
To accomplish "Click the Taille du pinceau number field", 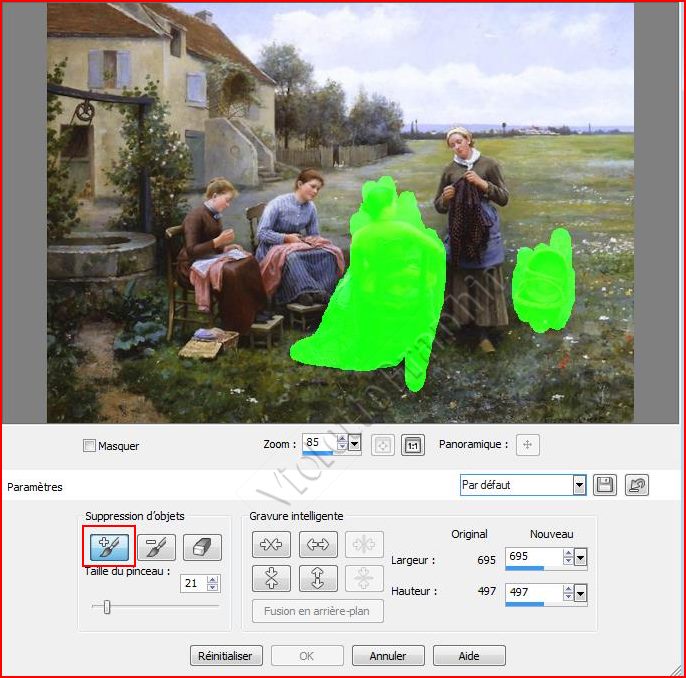I will [x=192, y=583].
